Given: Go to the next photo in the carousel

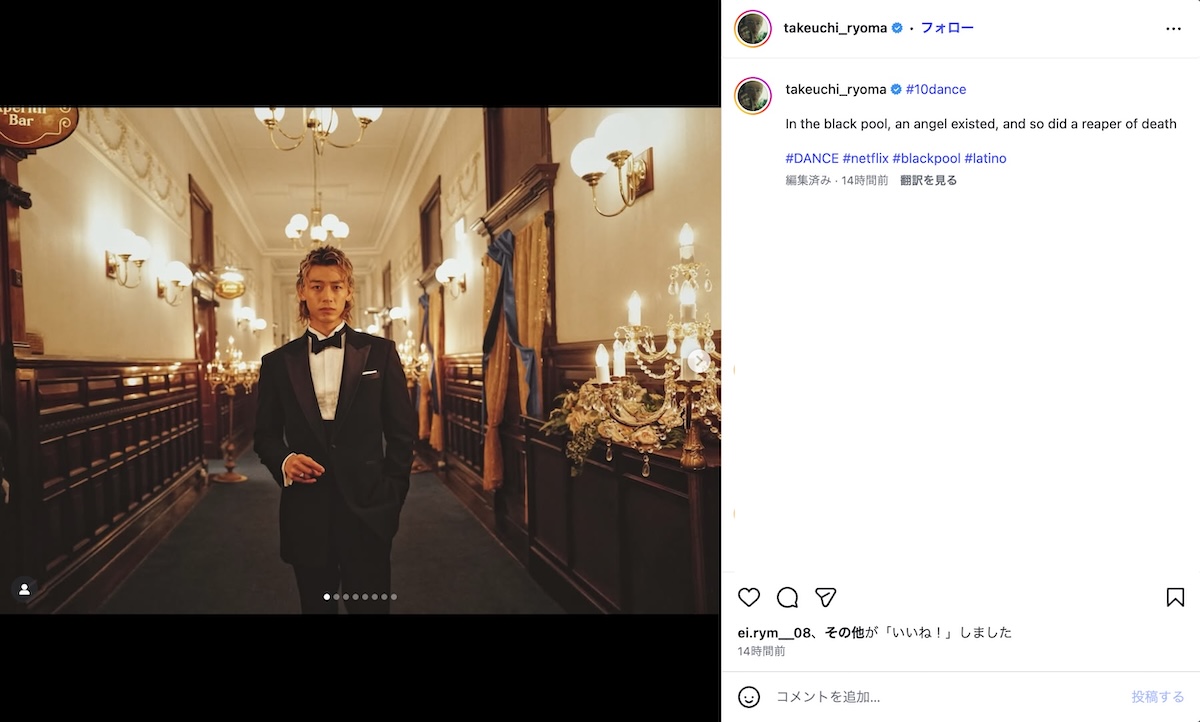Looking at the screenshot, I should click(699, 361).
